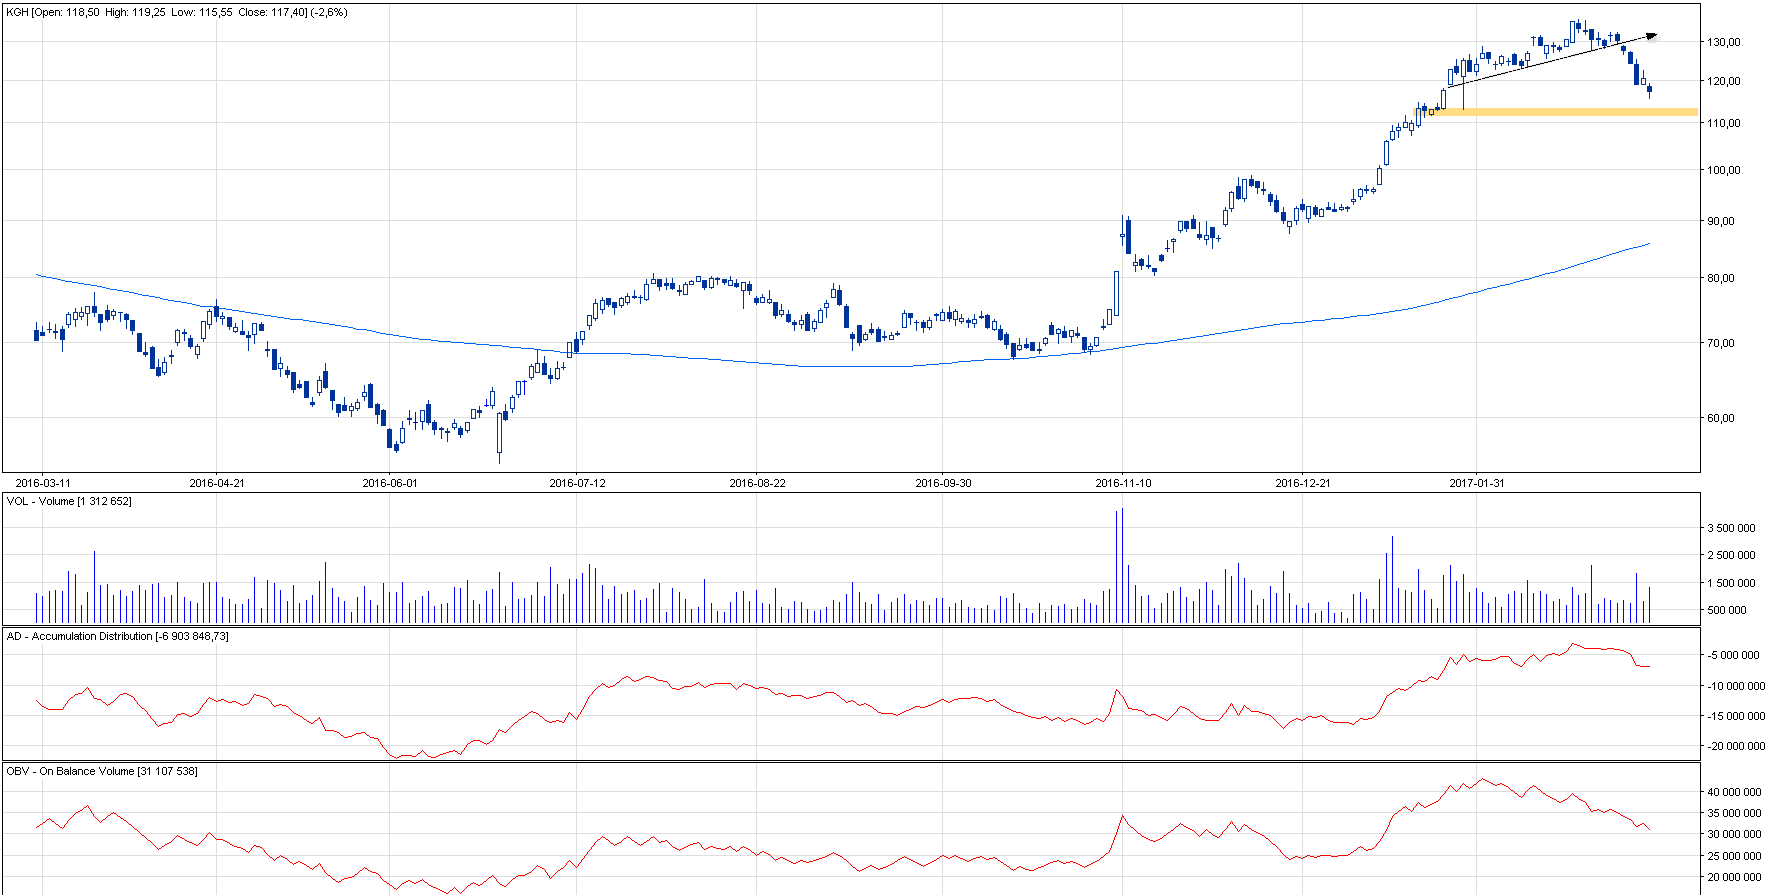This screenshot has width=1766, height=895.
Task: Click the right end of the blue moving average
Action: pyautogui.click(x=1648, y=244)
